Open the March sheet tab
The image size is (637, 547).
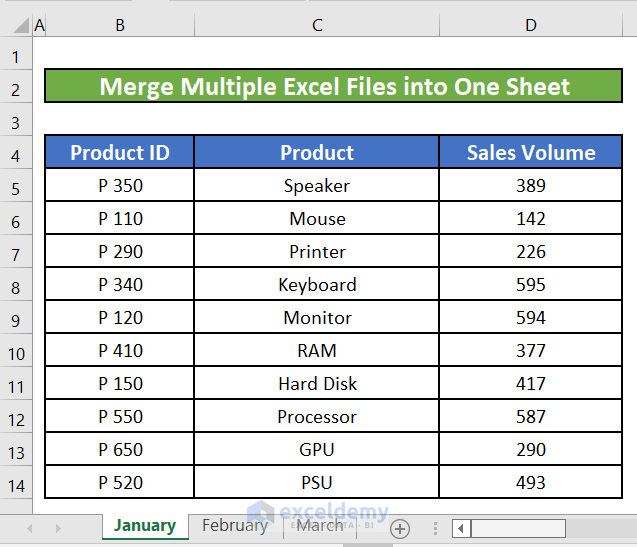point(319,526)
